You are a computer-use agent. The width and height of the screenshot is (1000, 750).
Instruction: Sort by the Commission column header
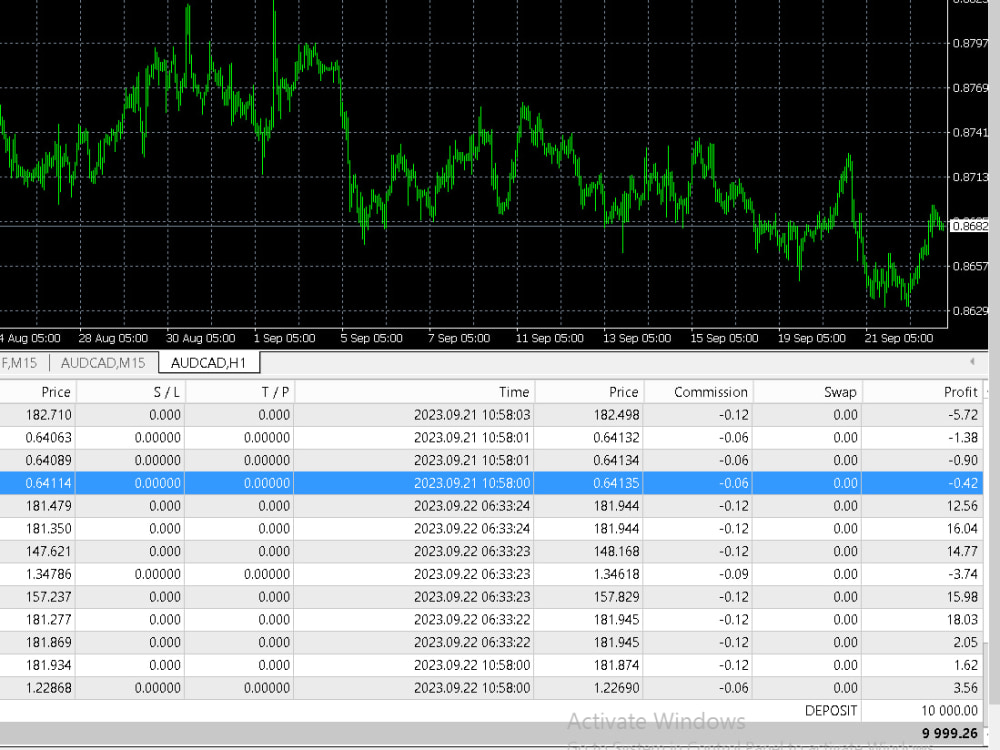(698, 392)
